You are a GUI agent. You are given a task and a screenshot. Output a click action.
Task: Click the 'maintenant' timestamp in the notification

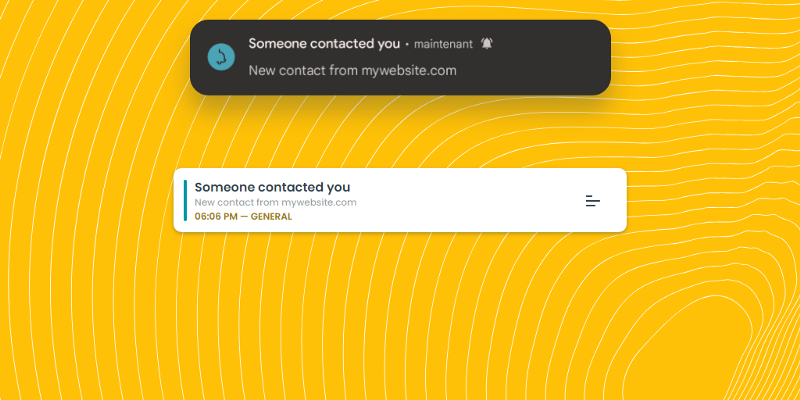pyautogui.click(x=443, y=44)
